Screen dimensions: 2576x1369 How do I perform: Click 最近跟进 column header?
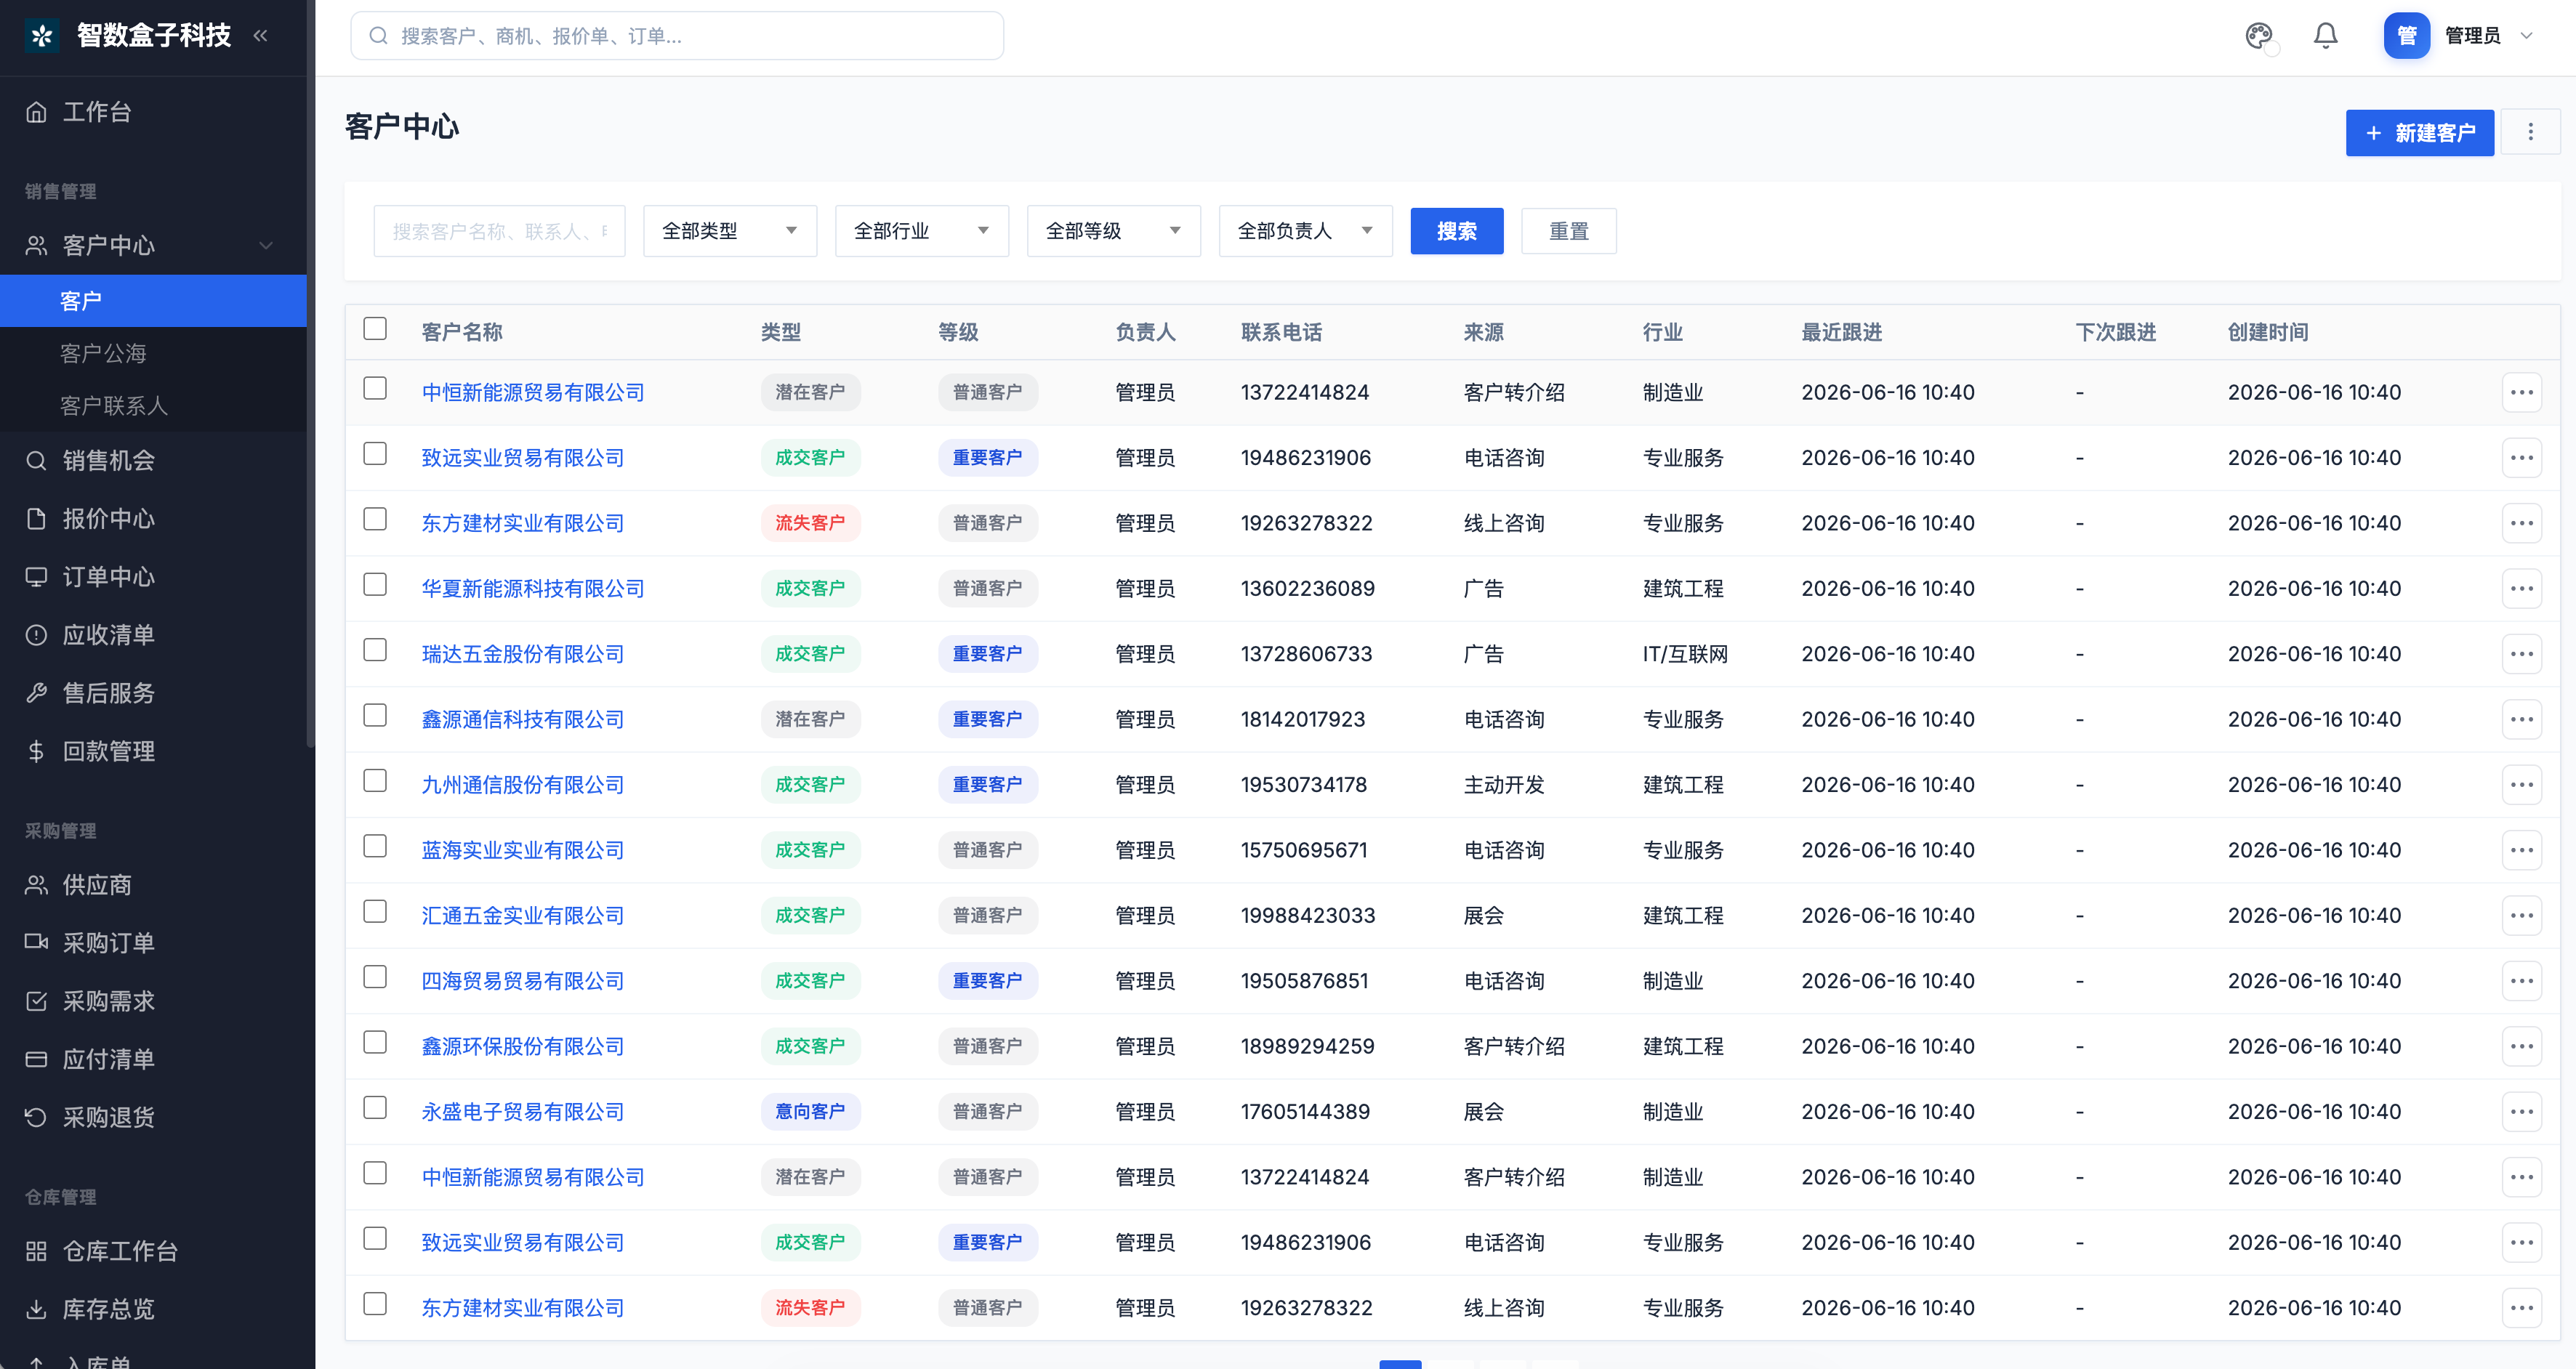pyautogui.click(x=1841, y=332)
